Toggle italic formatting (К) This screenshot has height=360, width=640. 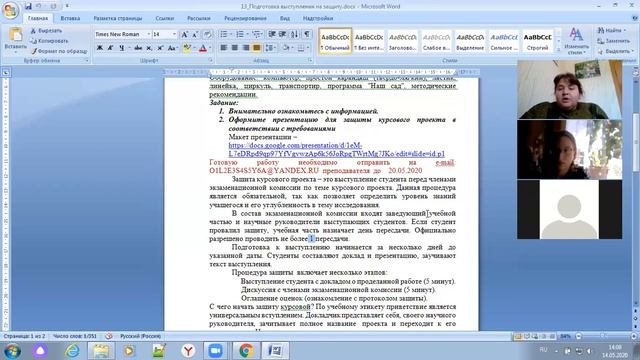coord(110,48)
